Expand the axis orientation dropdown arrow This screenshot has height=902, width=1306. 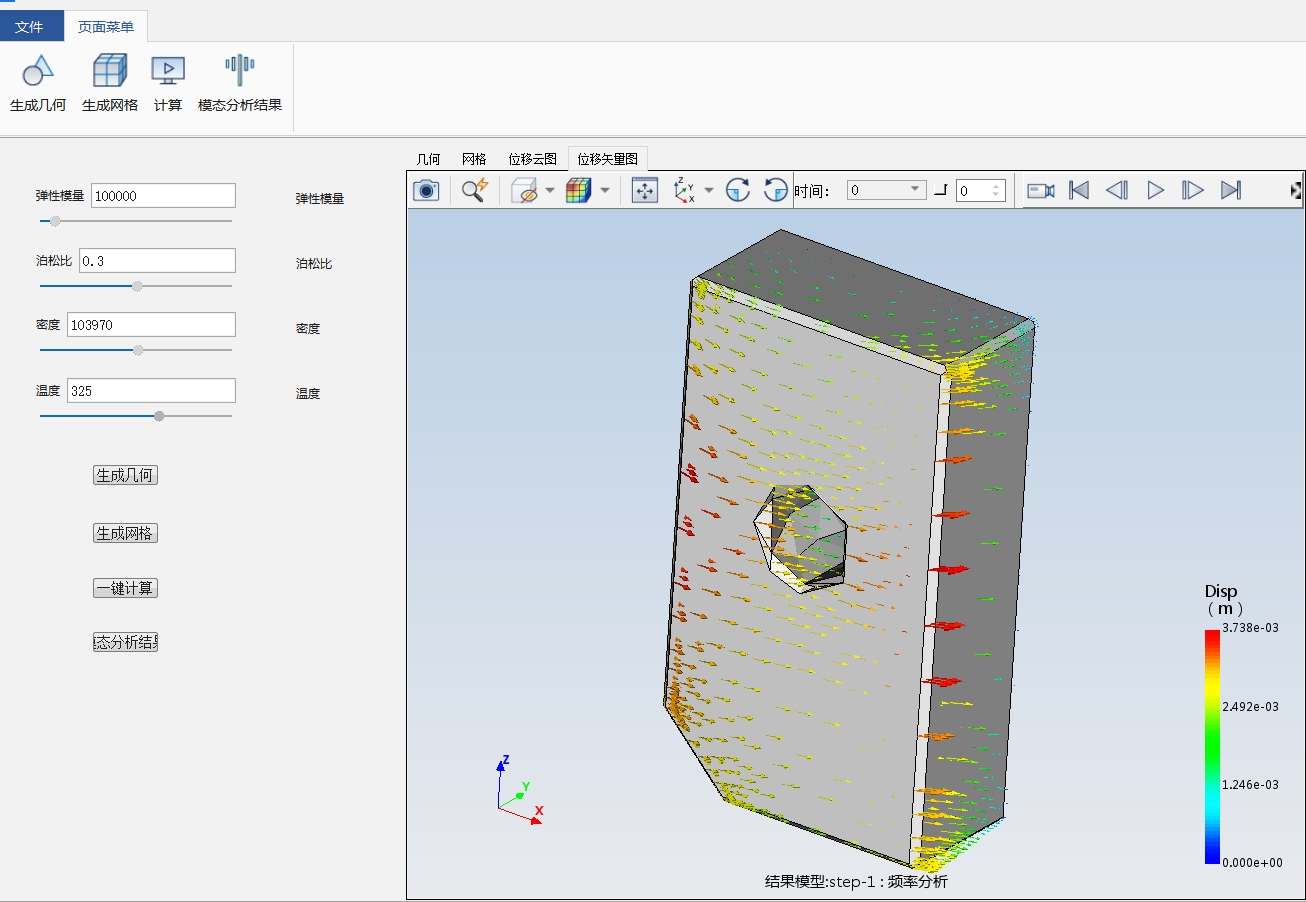(x=709, y=190)
